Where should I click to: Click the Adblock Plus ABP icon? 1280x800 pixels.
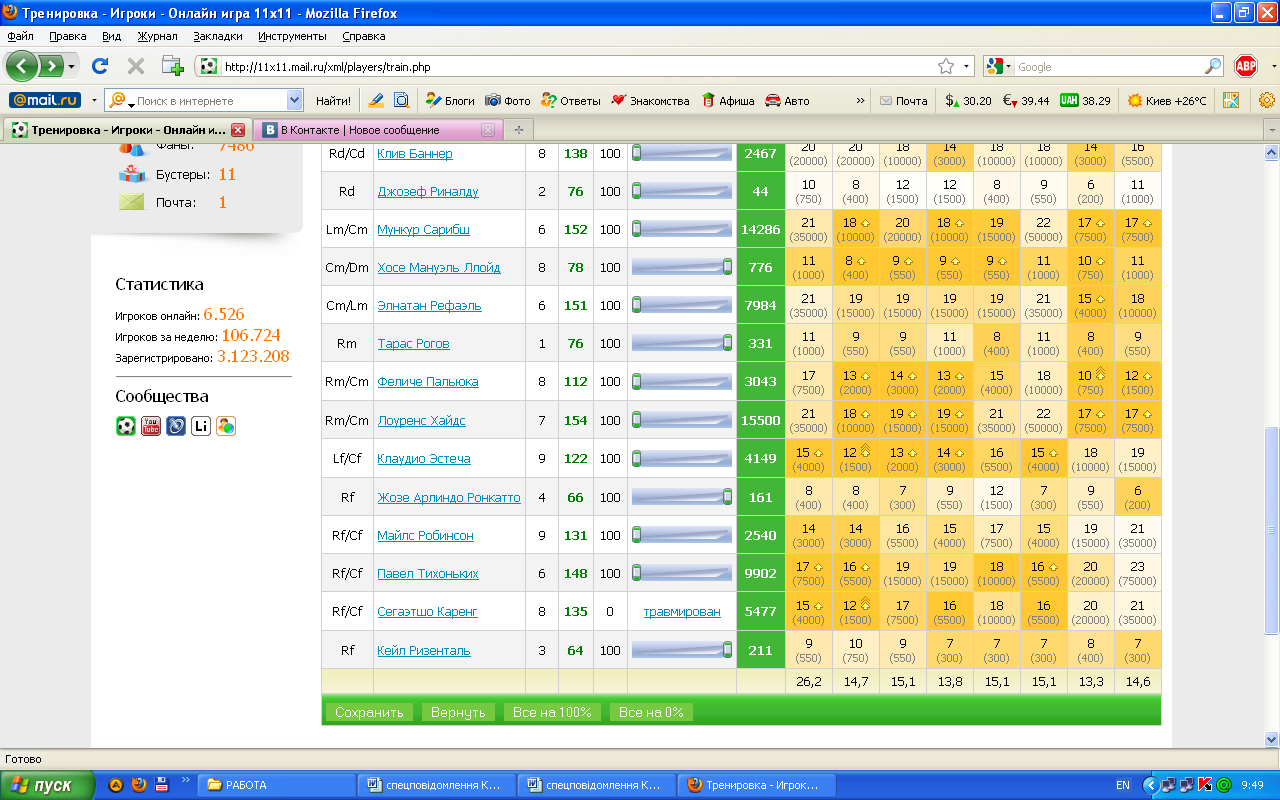tap(1245, 66)
